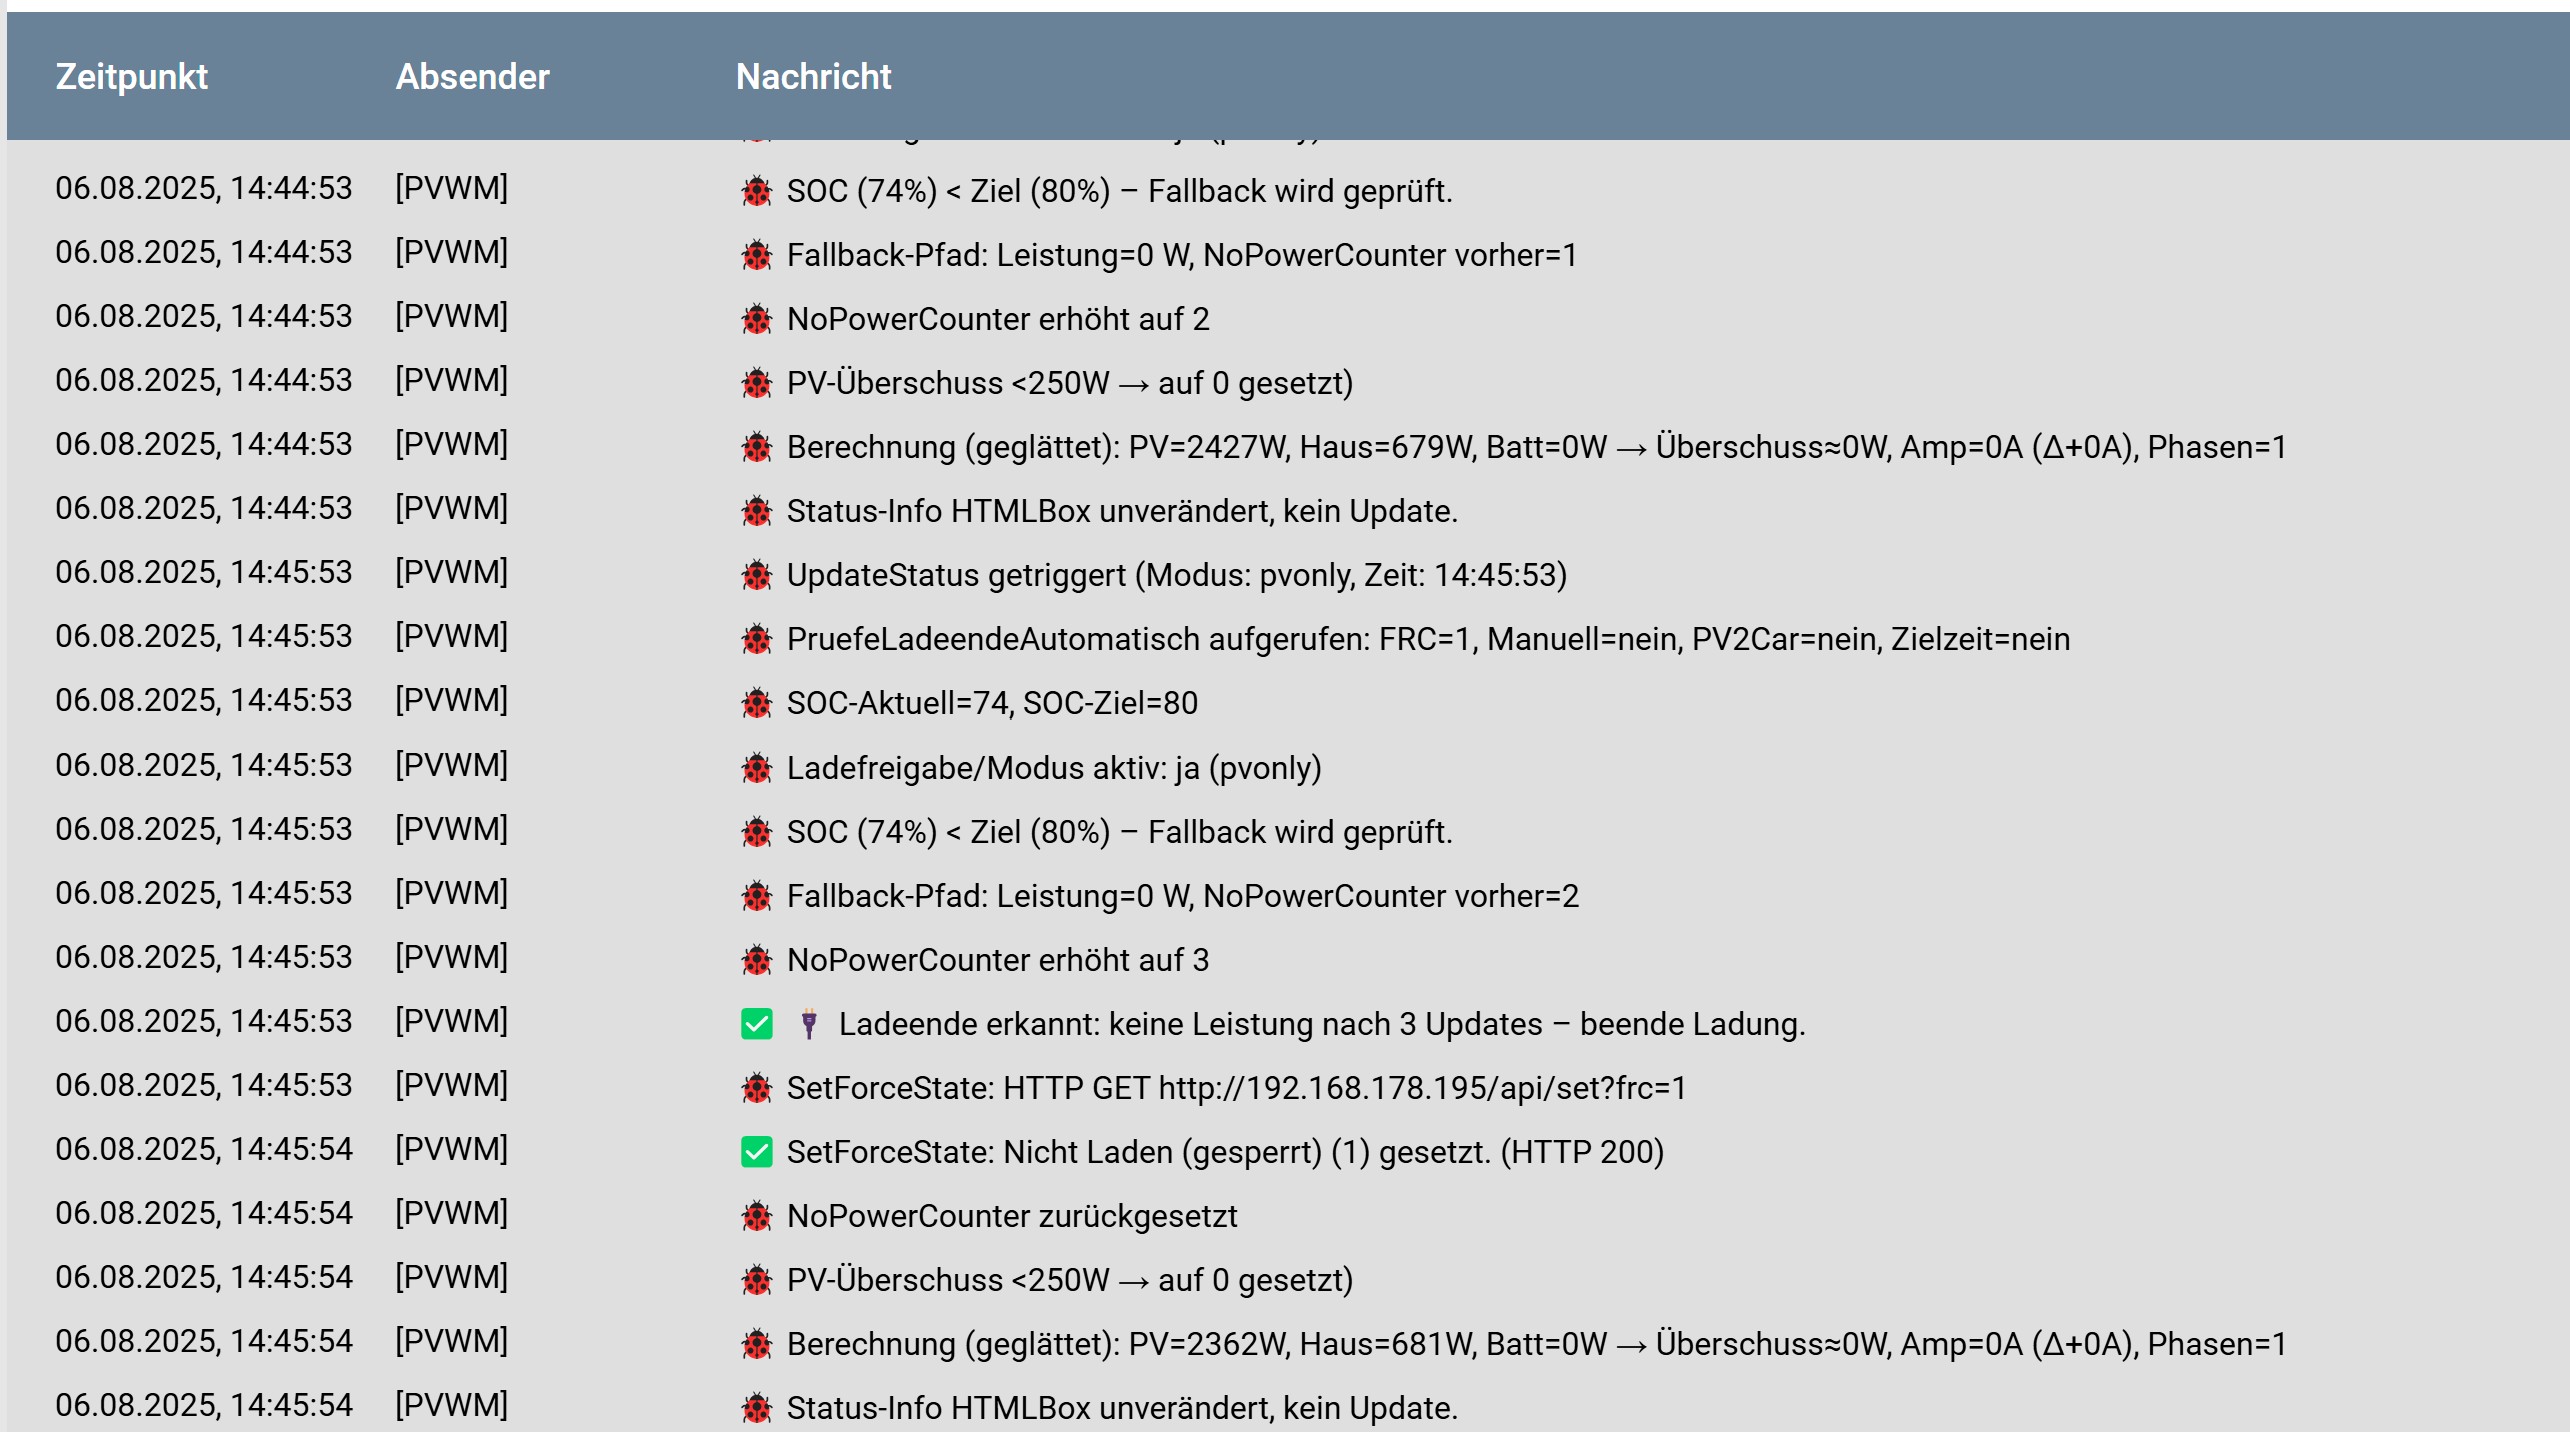
Task: Click the ladybug icon beside "NoPowerCounter erhöht auf 3"
Action: [757, 961]
